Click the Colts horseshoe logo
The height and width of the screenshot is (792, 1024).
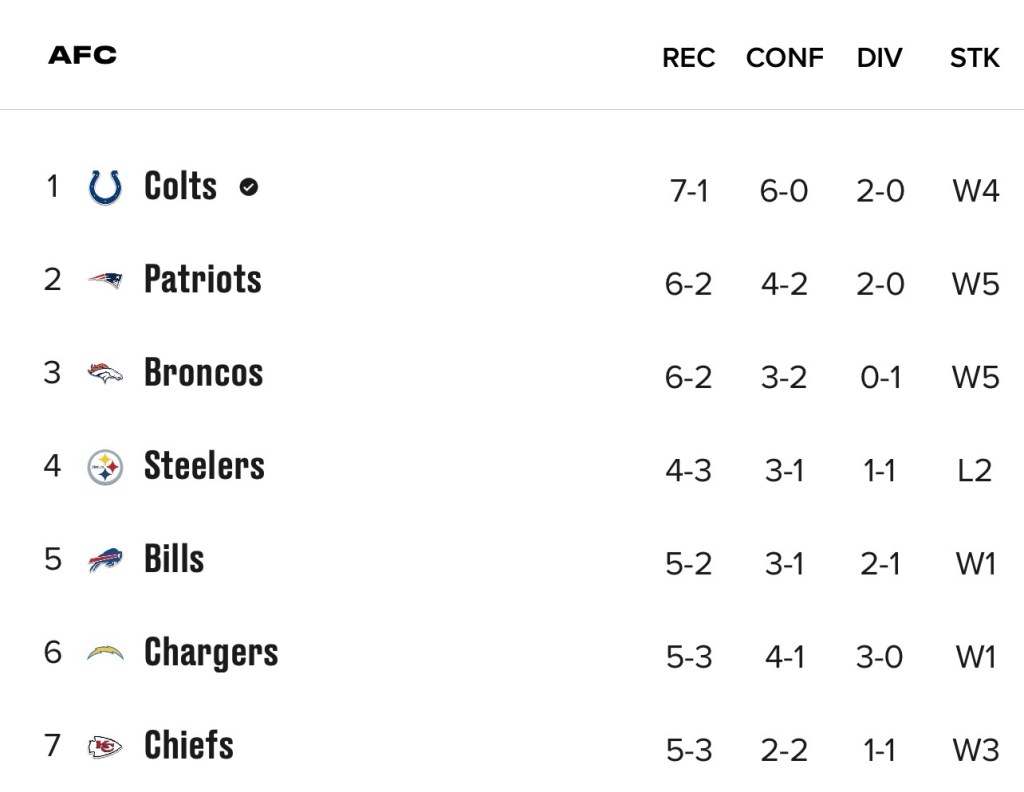pyautogui.click(x=105, y=187)
